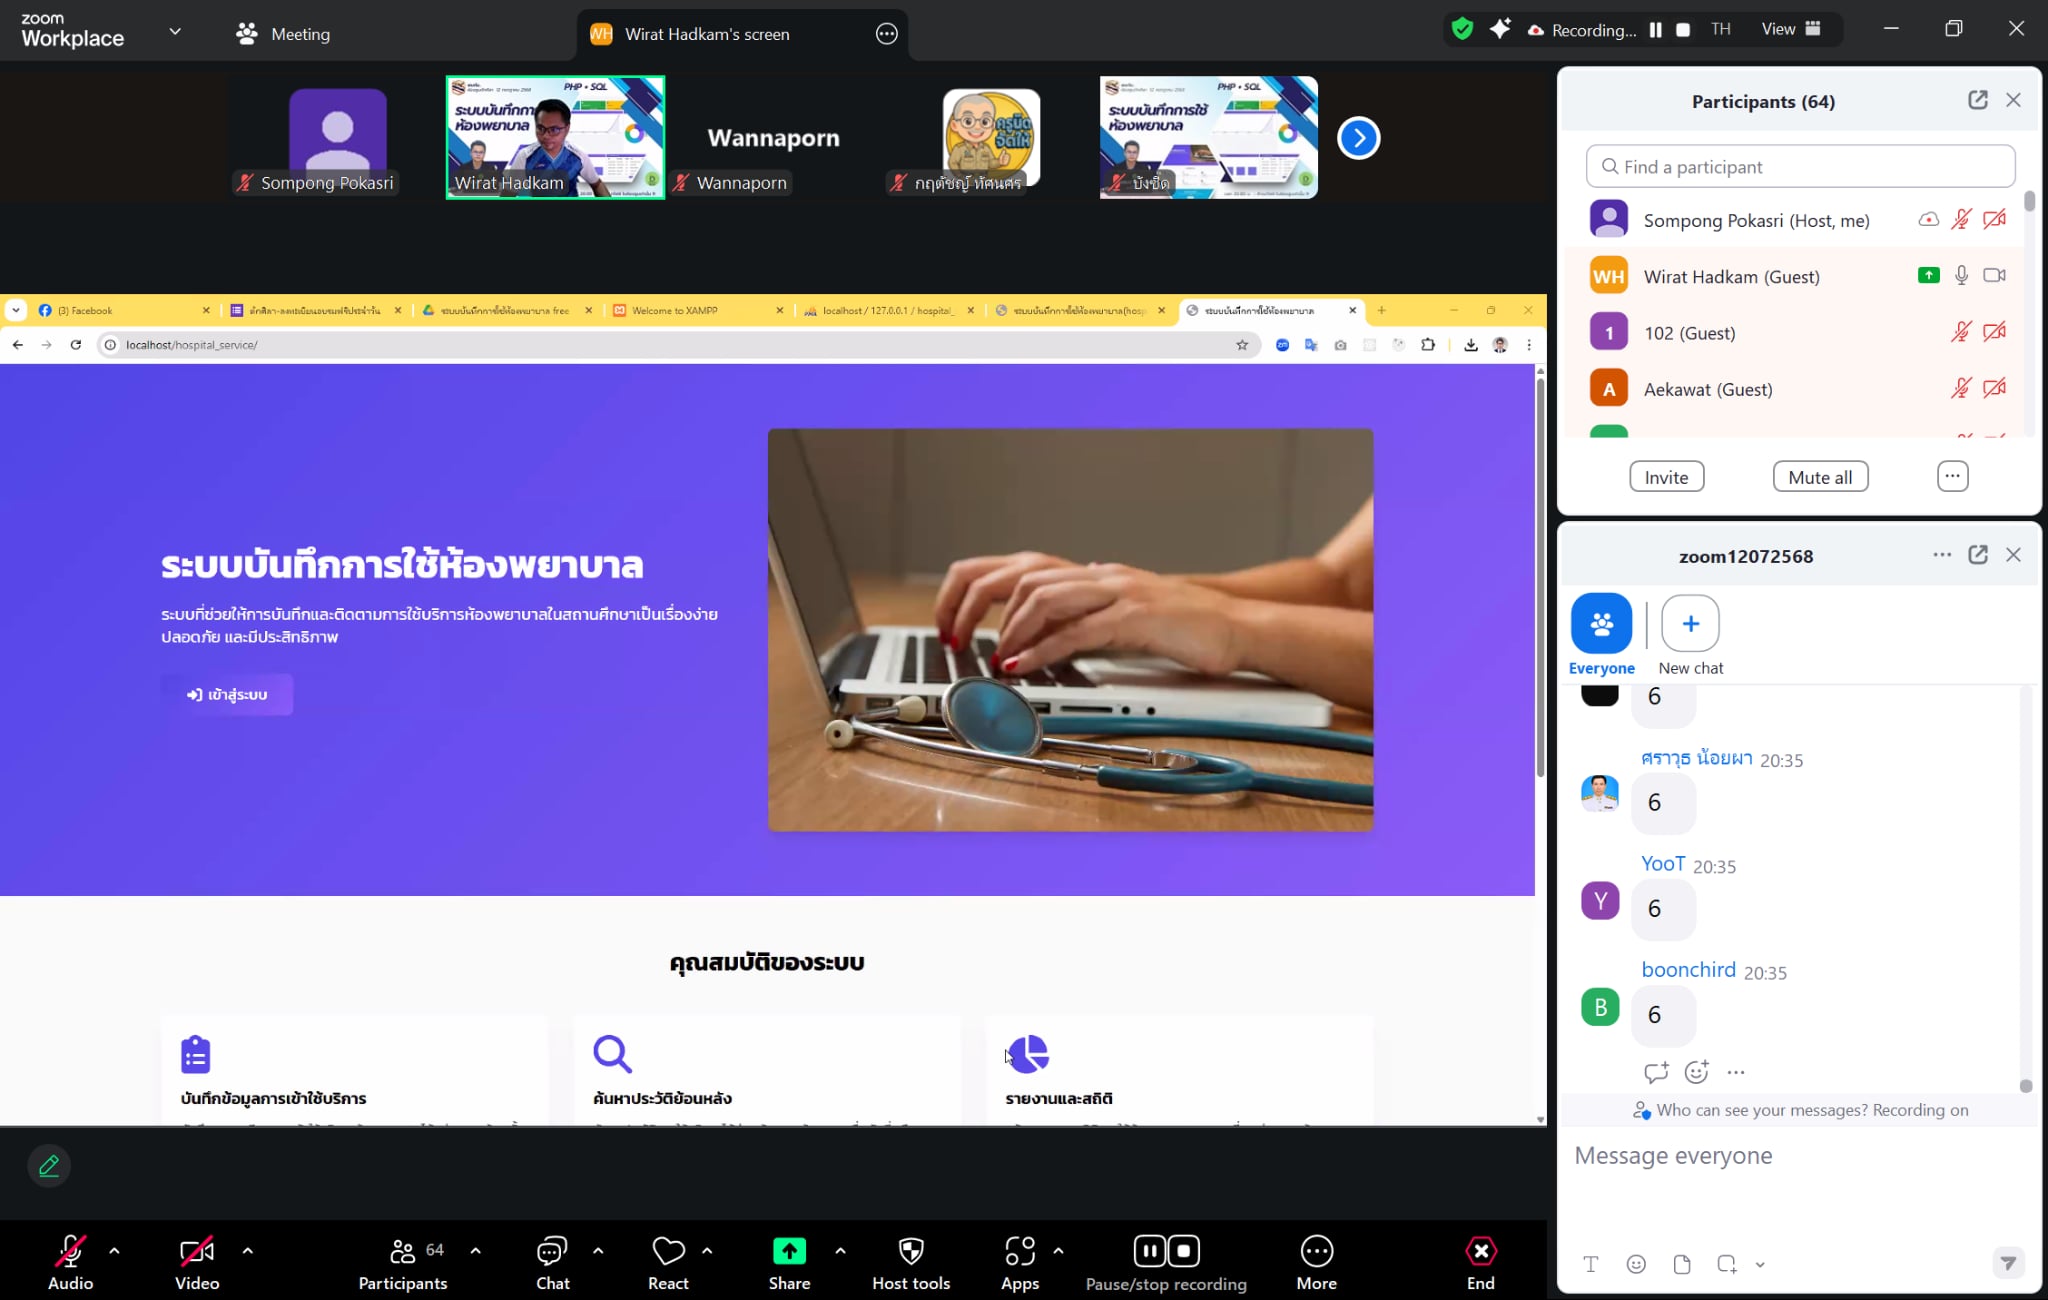Open the Apps icon in toolbar
This screenshot has height=1300, width=2048.
tap(1019, 1251)
